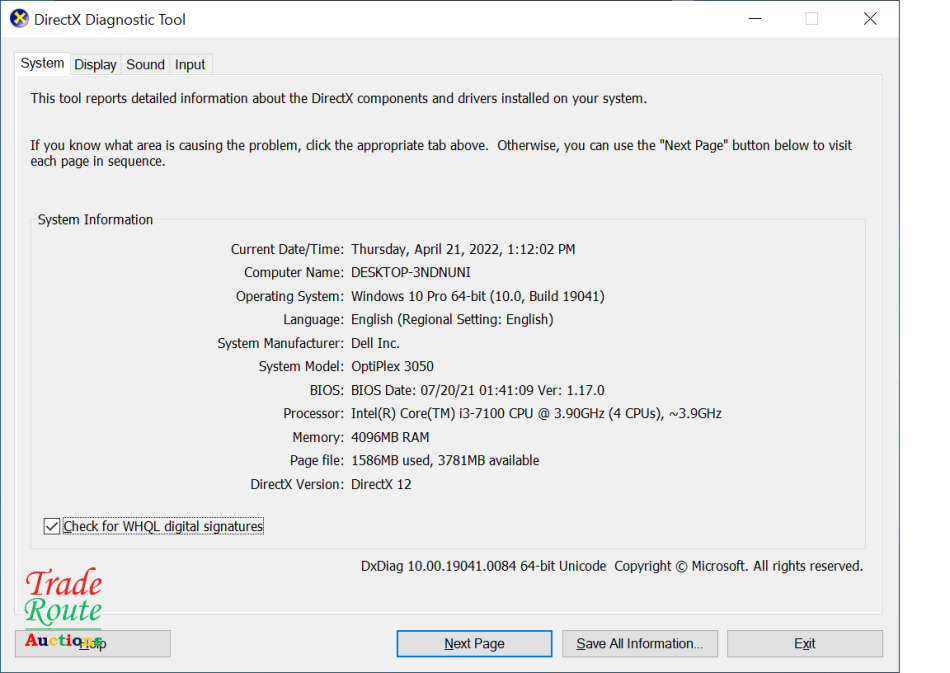Click the DirectX Version value DirectX 12

pos(381,485)
